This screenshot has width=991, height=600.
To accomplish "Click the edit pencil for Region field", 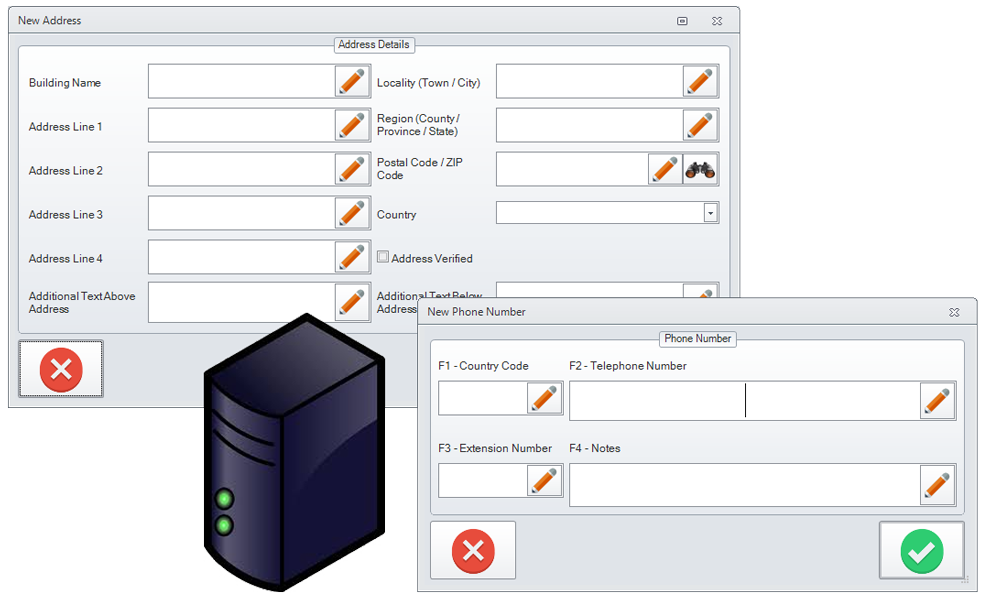I will [700, 125].
